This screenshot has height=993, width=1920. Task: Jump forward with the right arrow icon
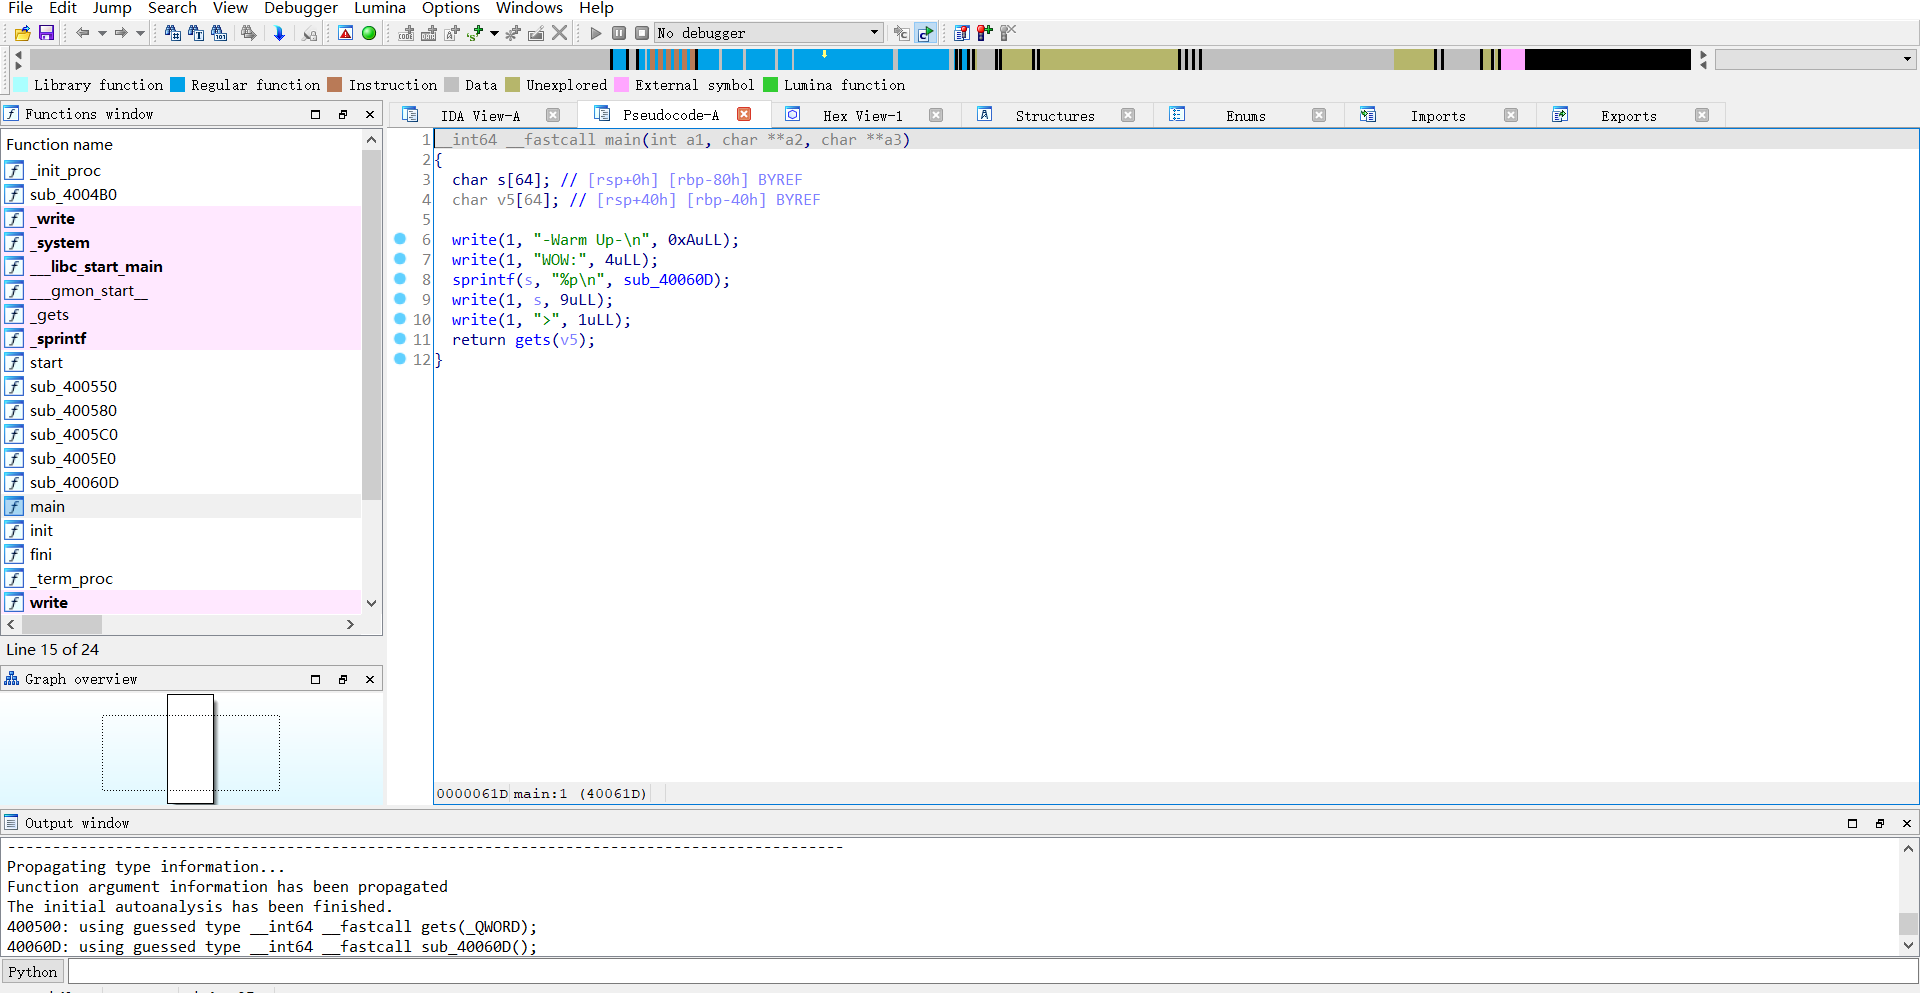[120, 33]
